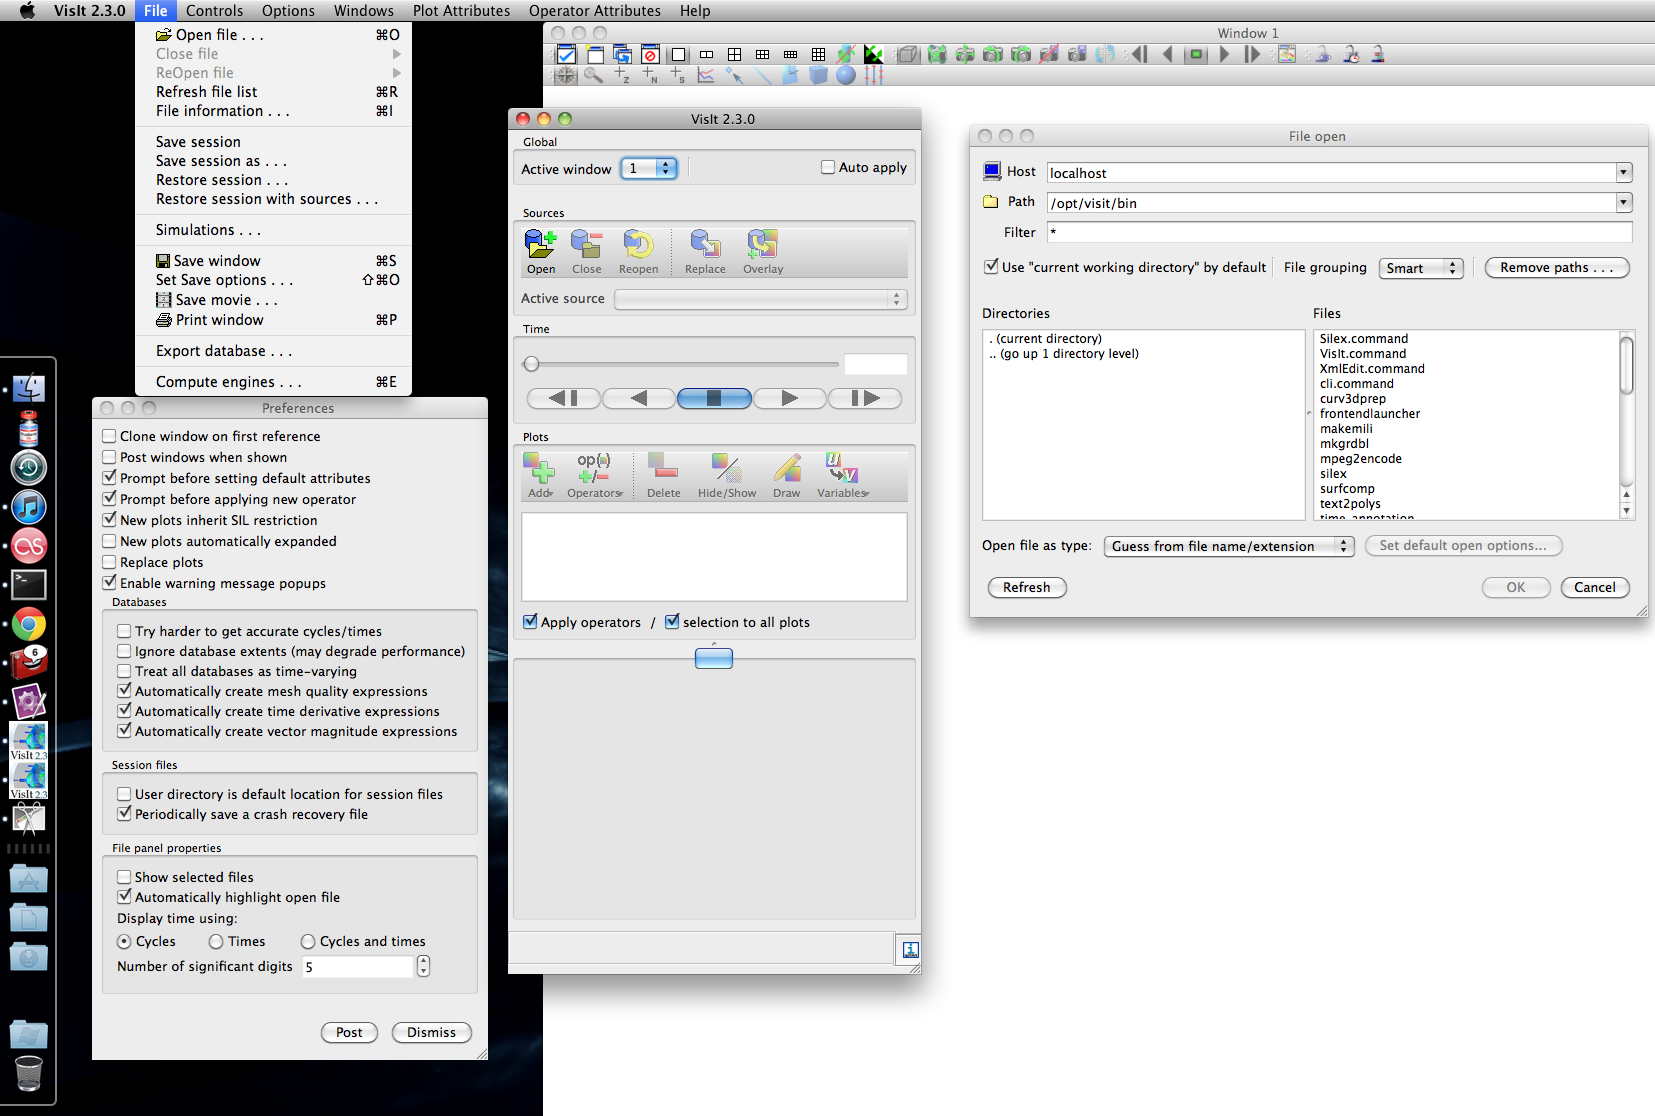Uncheck New plots inherit SIL restriction
The height and width of the screenshot is (1116, 1655).
(x=110, y=520)
